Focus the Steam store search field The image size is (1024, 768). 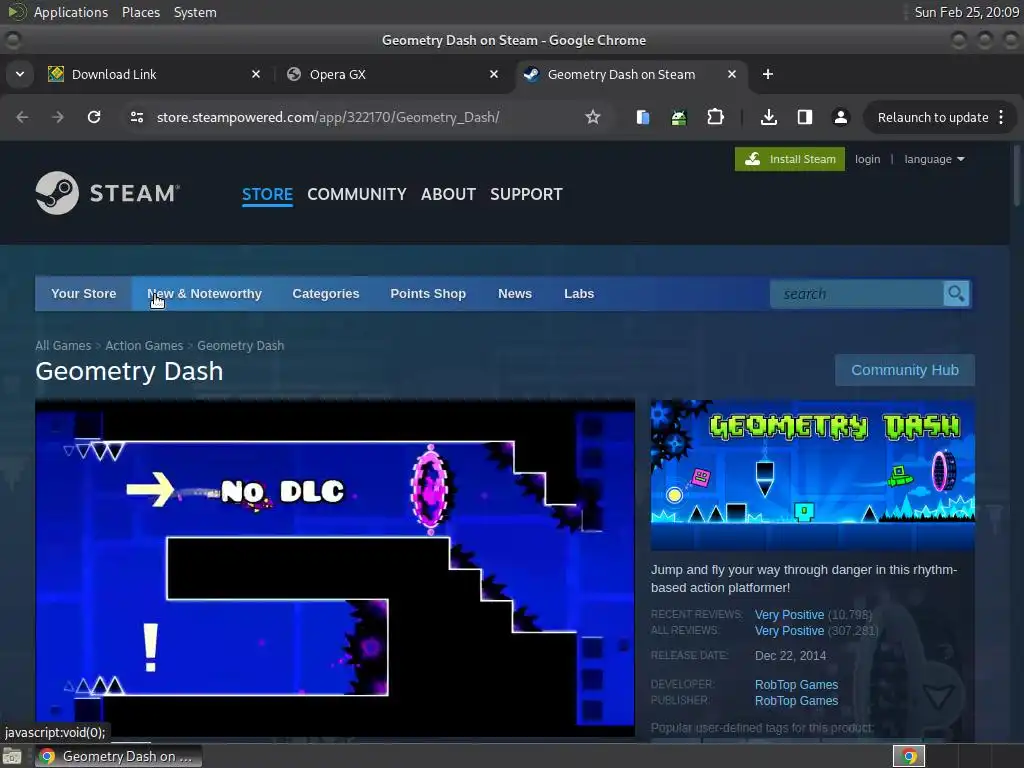point(857,294)
